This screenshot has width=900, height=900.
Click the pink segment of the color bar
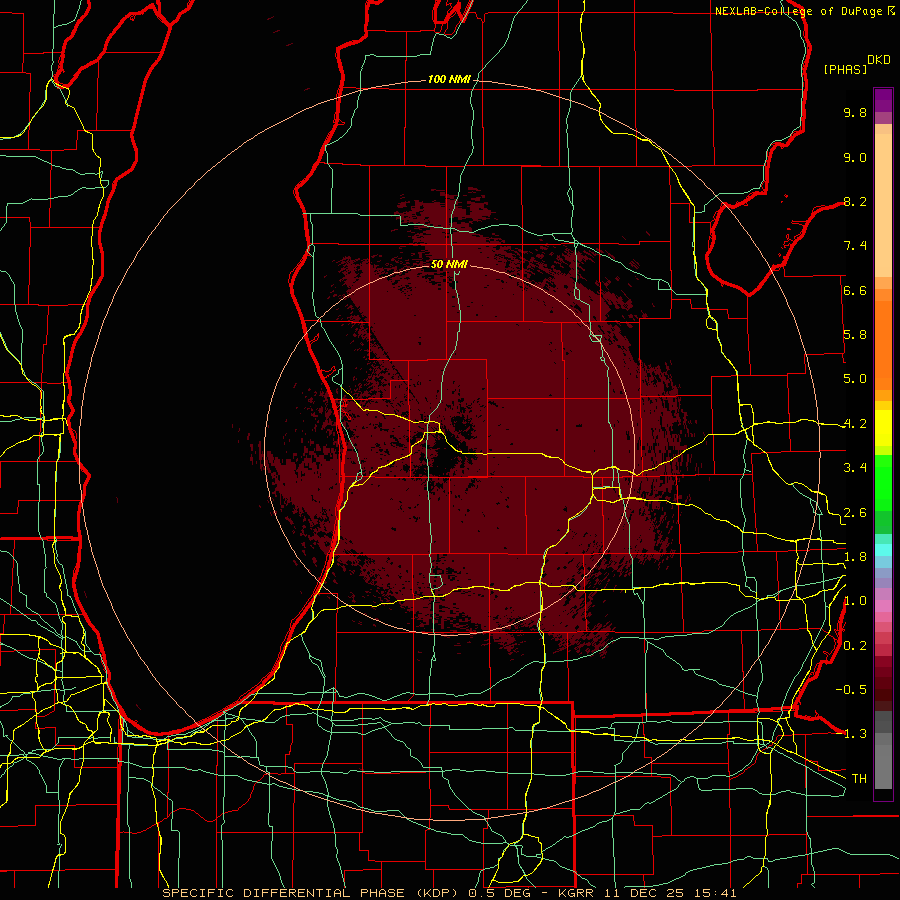(883, 606)
